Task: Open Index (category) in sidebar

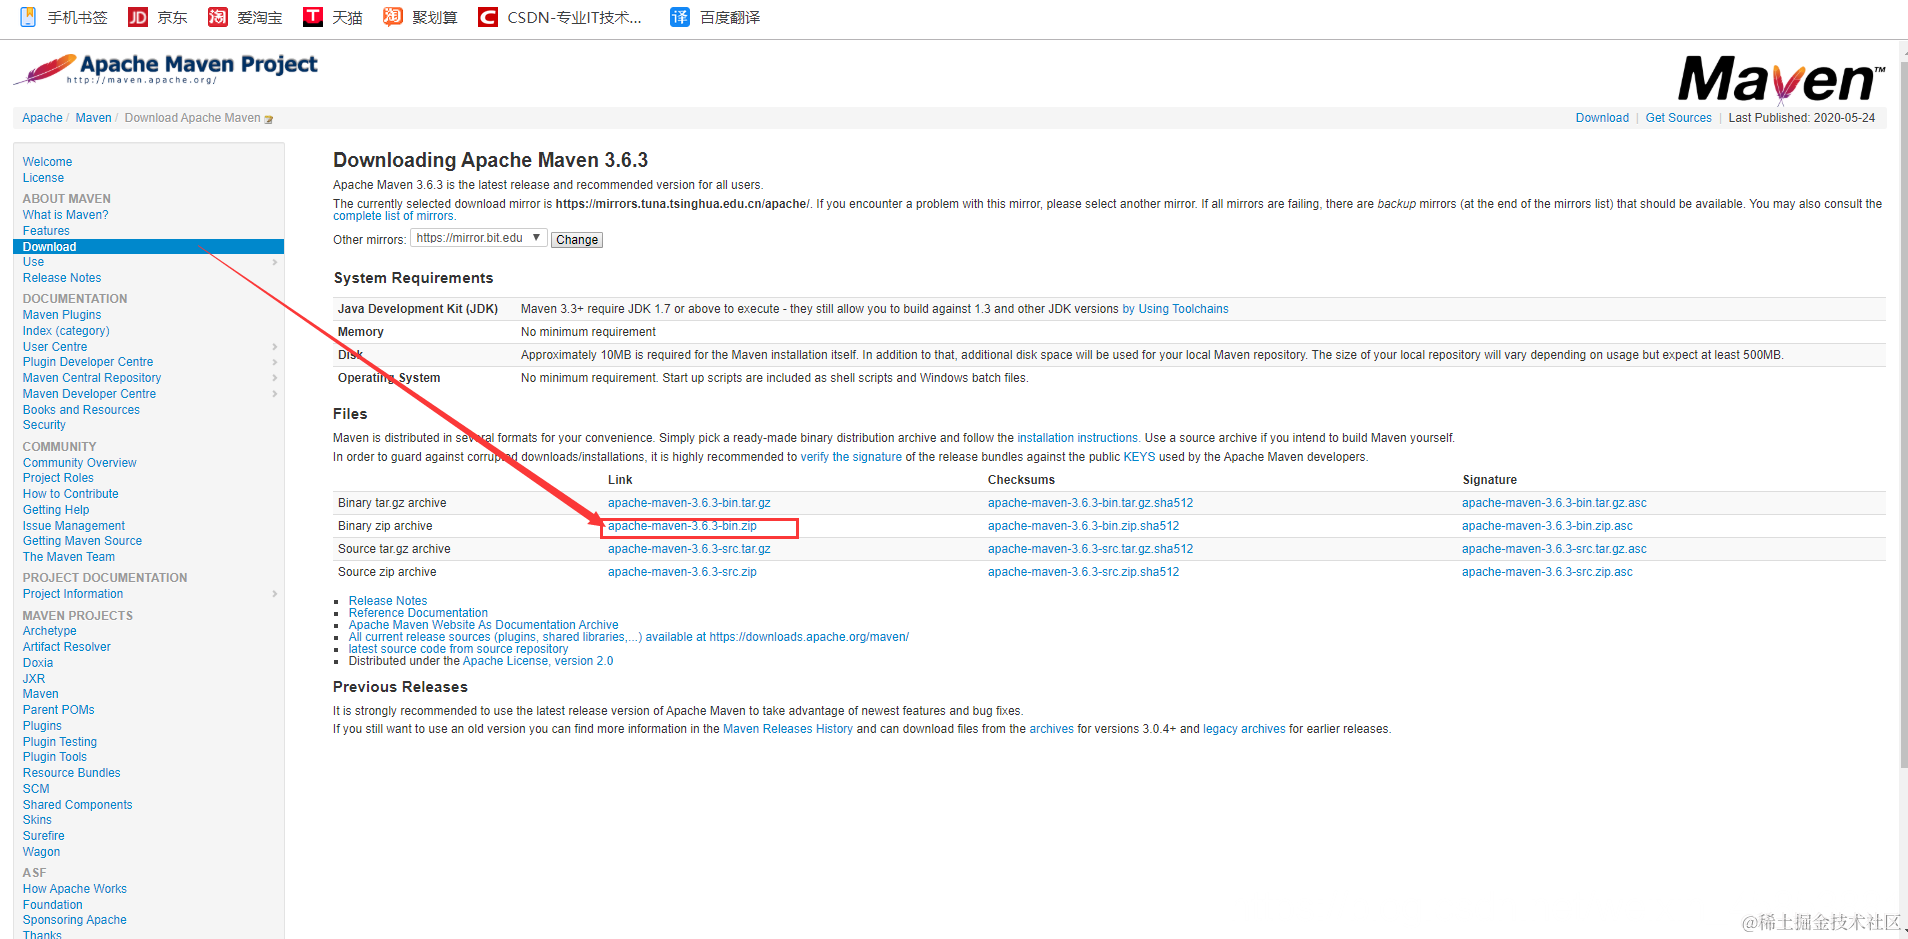Action: pyautogui.click(x=66, y=331)
